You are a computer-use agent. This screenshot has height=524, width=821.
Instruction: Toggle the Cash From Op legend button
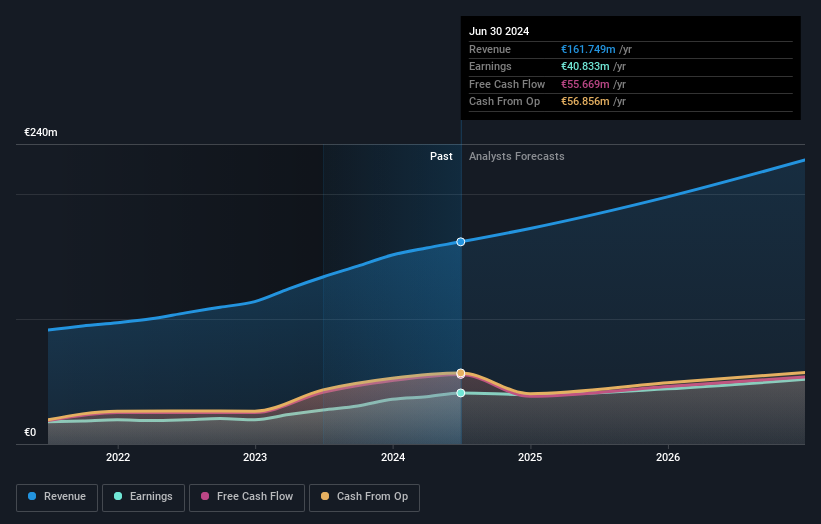point(364,497)
